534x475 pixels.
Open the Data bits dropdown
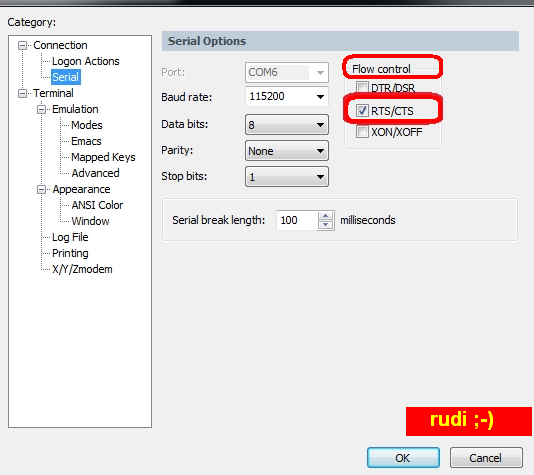coord(287,125)
